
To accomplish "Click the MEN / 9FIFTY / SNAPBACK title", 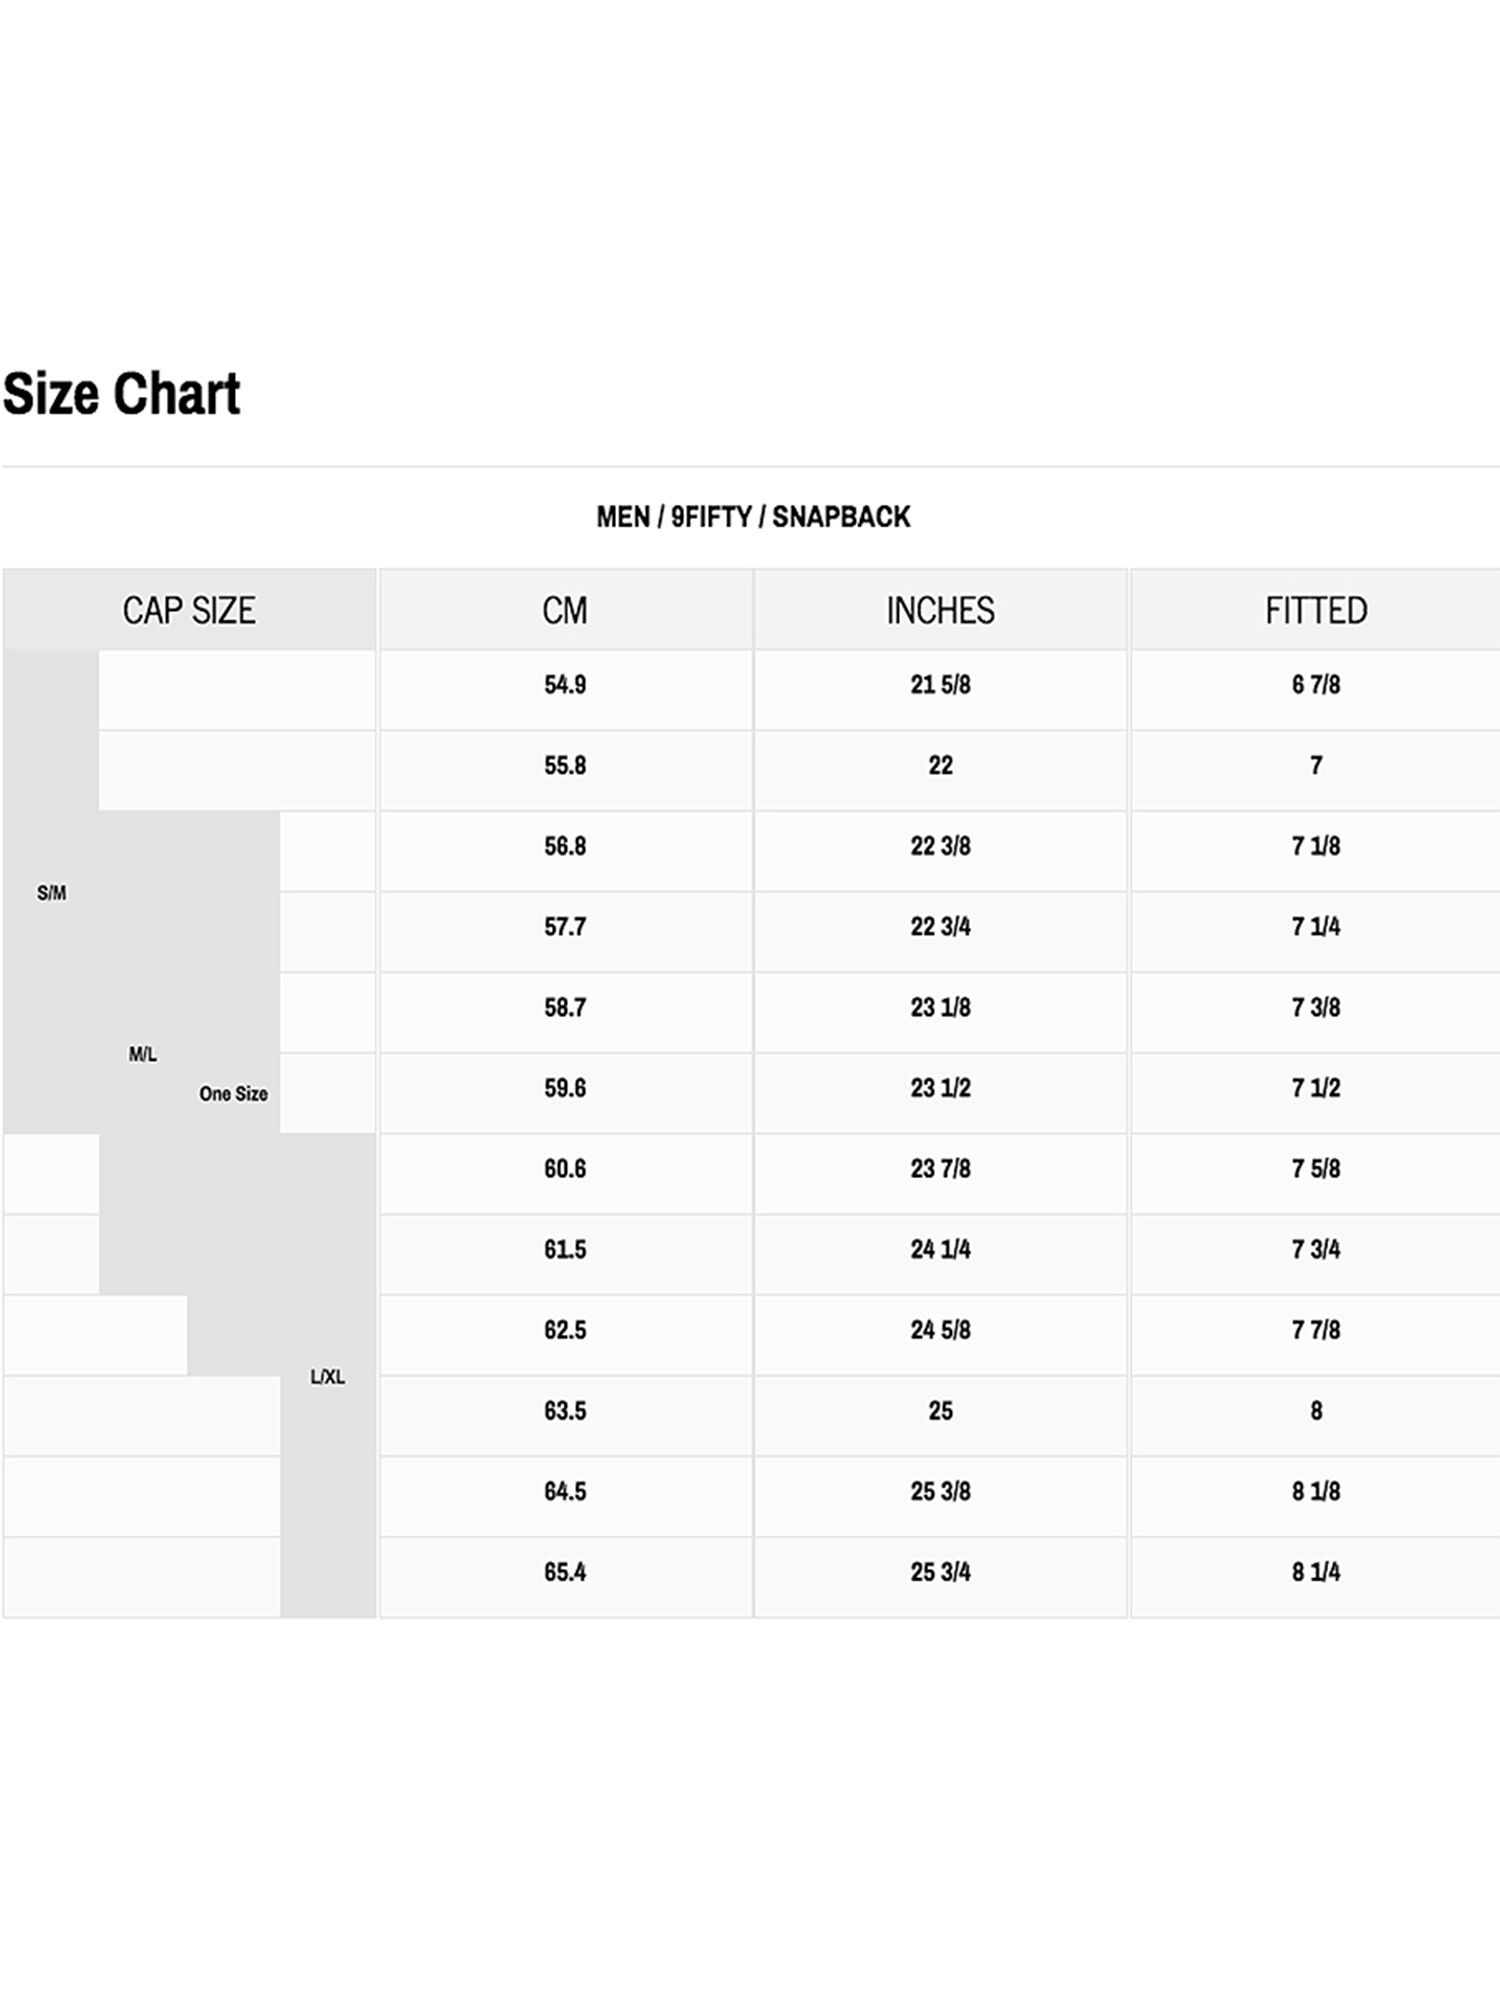I will click(753, 517).
